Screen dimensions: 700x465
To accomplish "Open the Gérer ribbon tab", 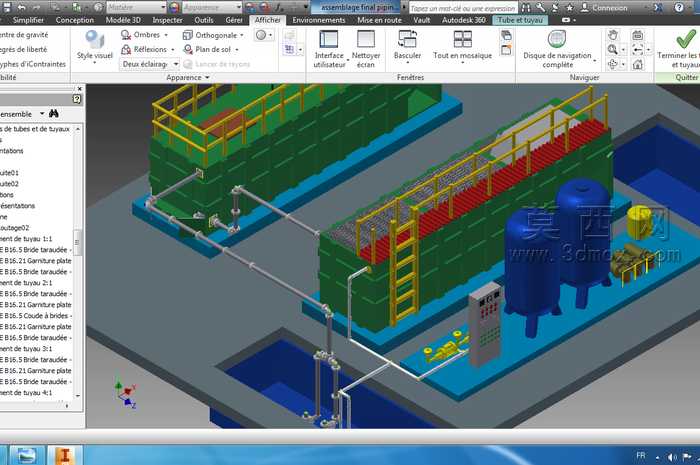I will coord(234,20).
